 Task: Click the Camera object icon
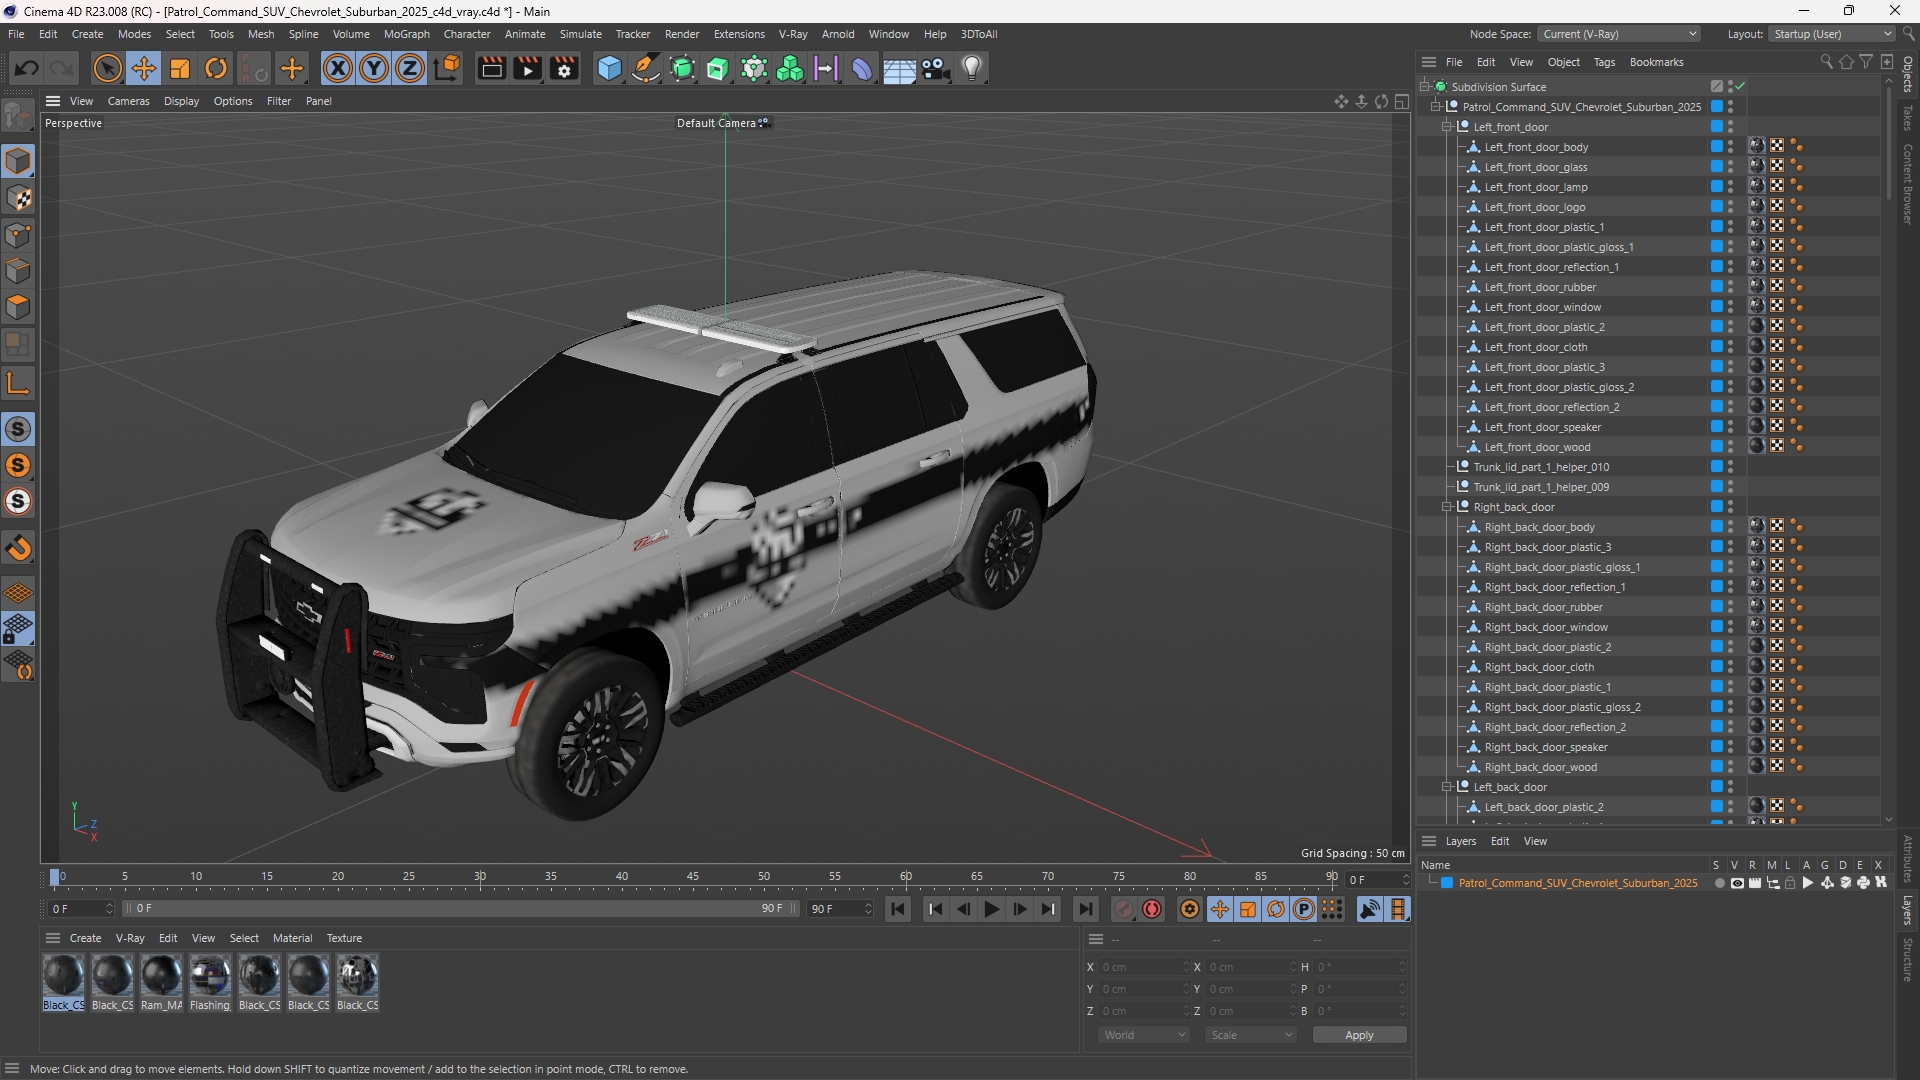click(x=936, y=68)
